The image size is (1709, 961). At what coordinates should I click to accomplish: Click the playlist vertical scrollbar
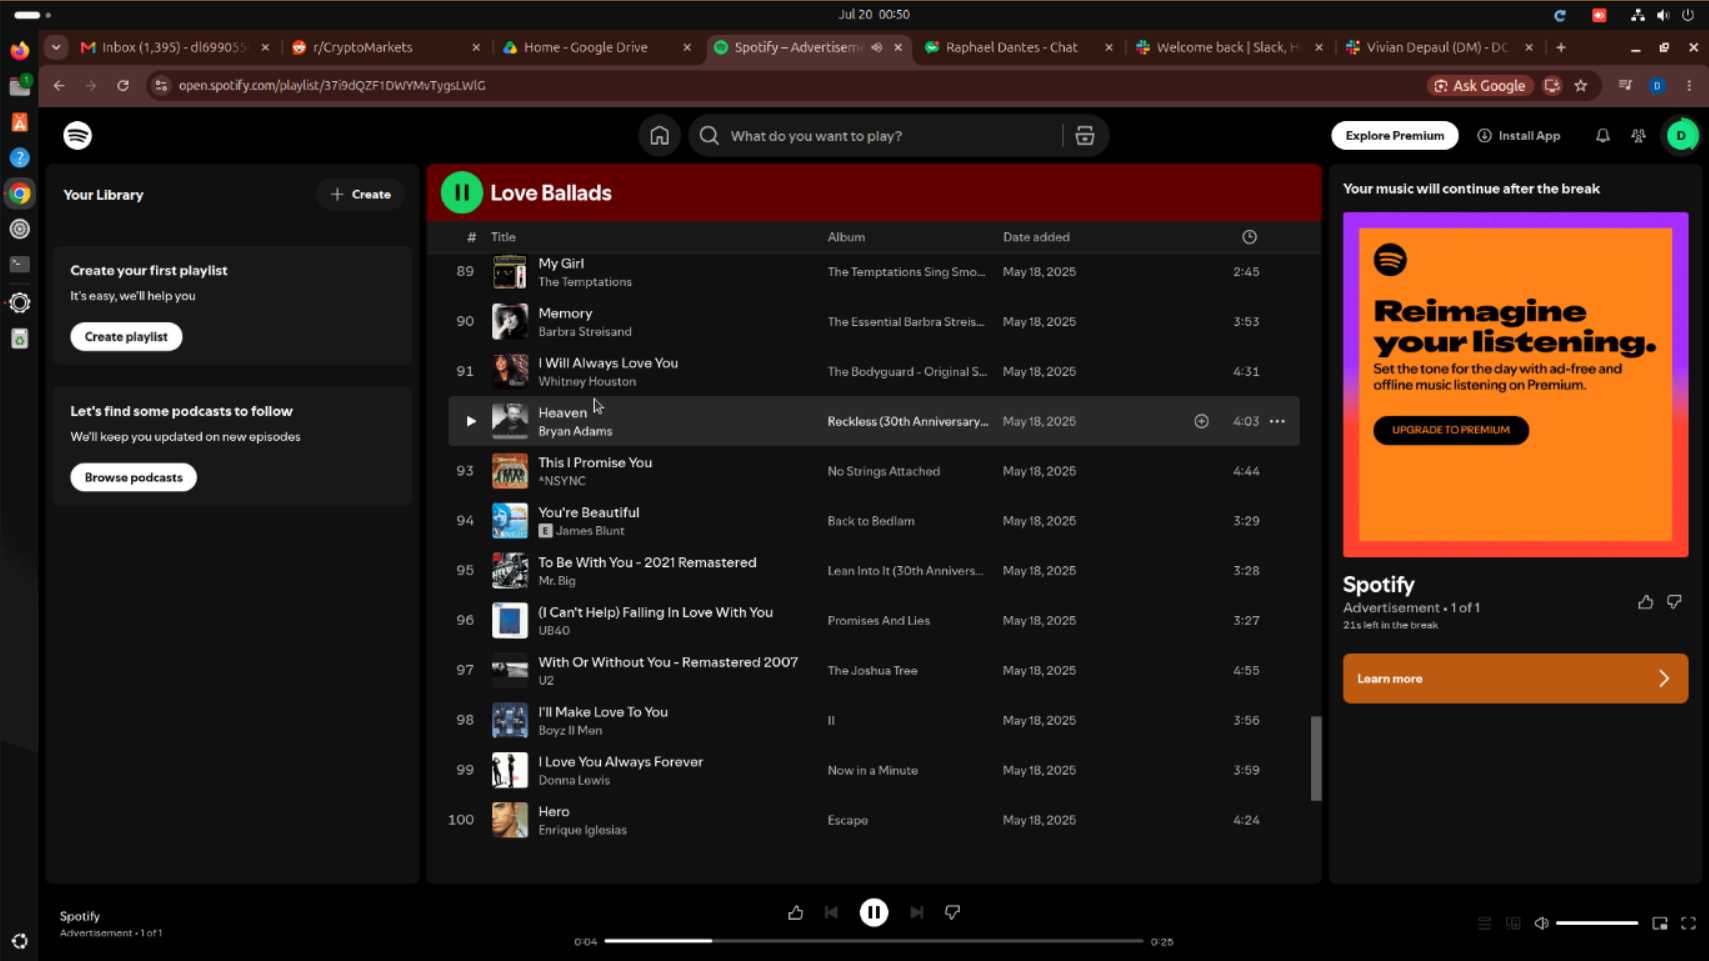(x=1316, y=758)
